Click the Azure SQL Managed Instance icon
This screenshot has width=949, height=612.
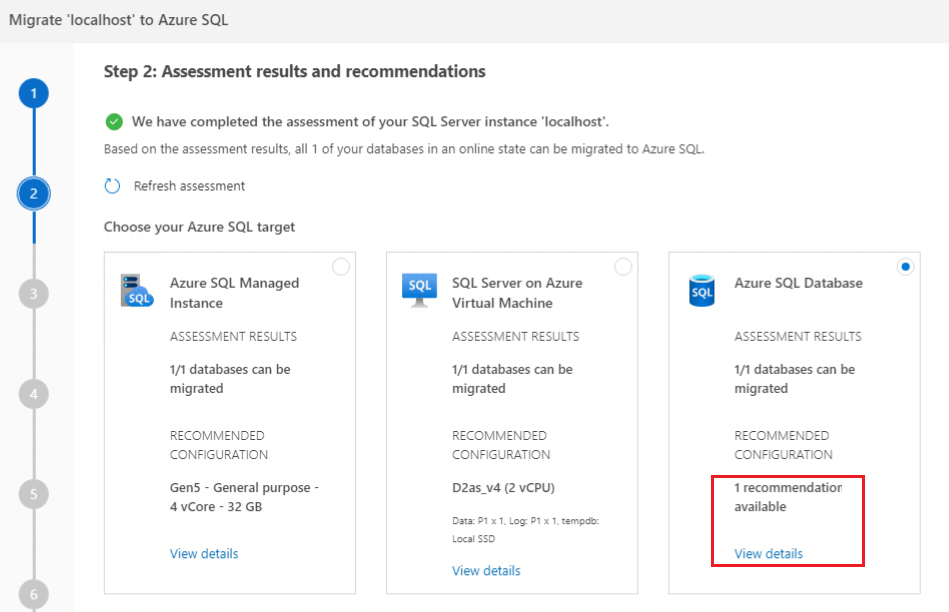tap(137, 290)
